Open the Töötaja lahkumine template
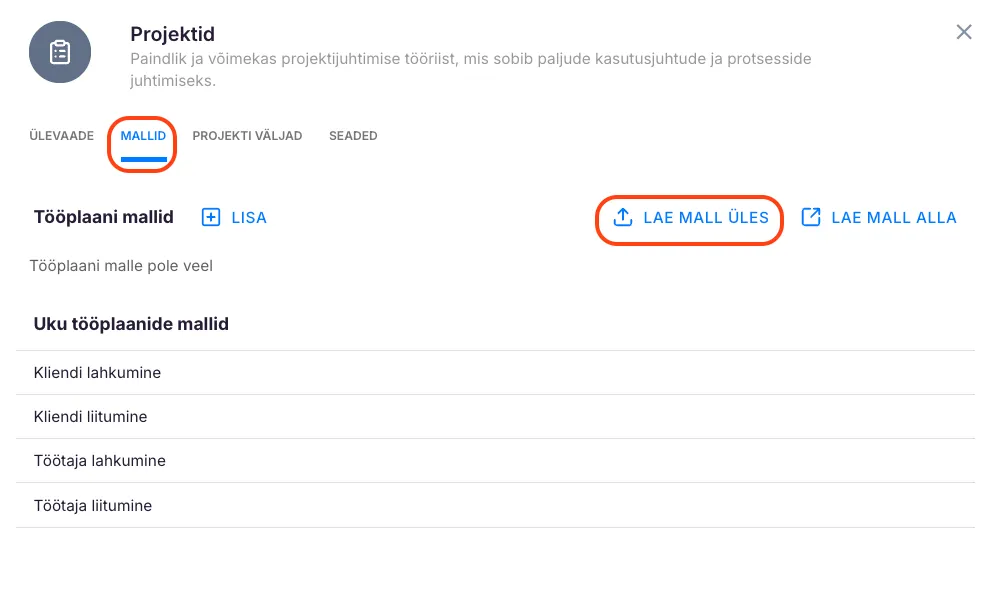 coord(99,461)
